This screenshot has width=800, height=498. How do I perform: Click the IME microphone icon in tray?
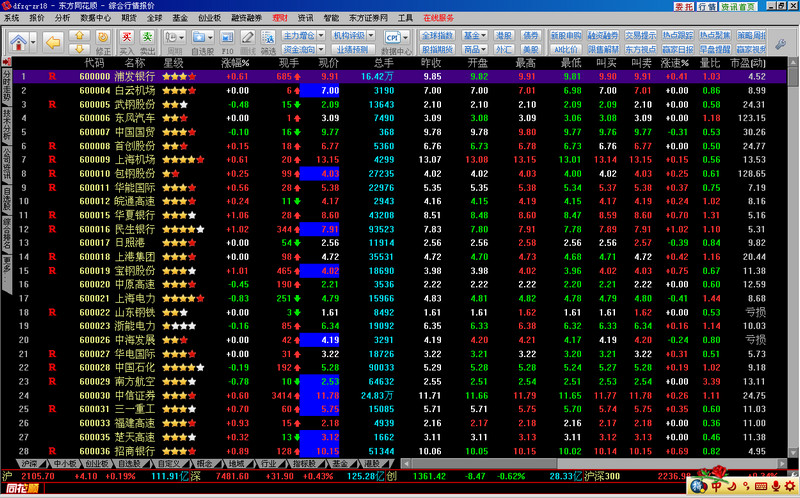pyautogui.click(x=775, y=486)
